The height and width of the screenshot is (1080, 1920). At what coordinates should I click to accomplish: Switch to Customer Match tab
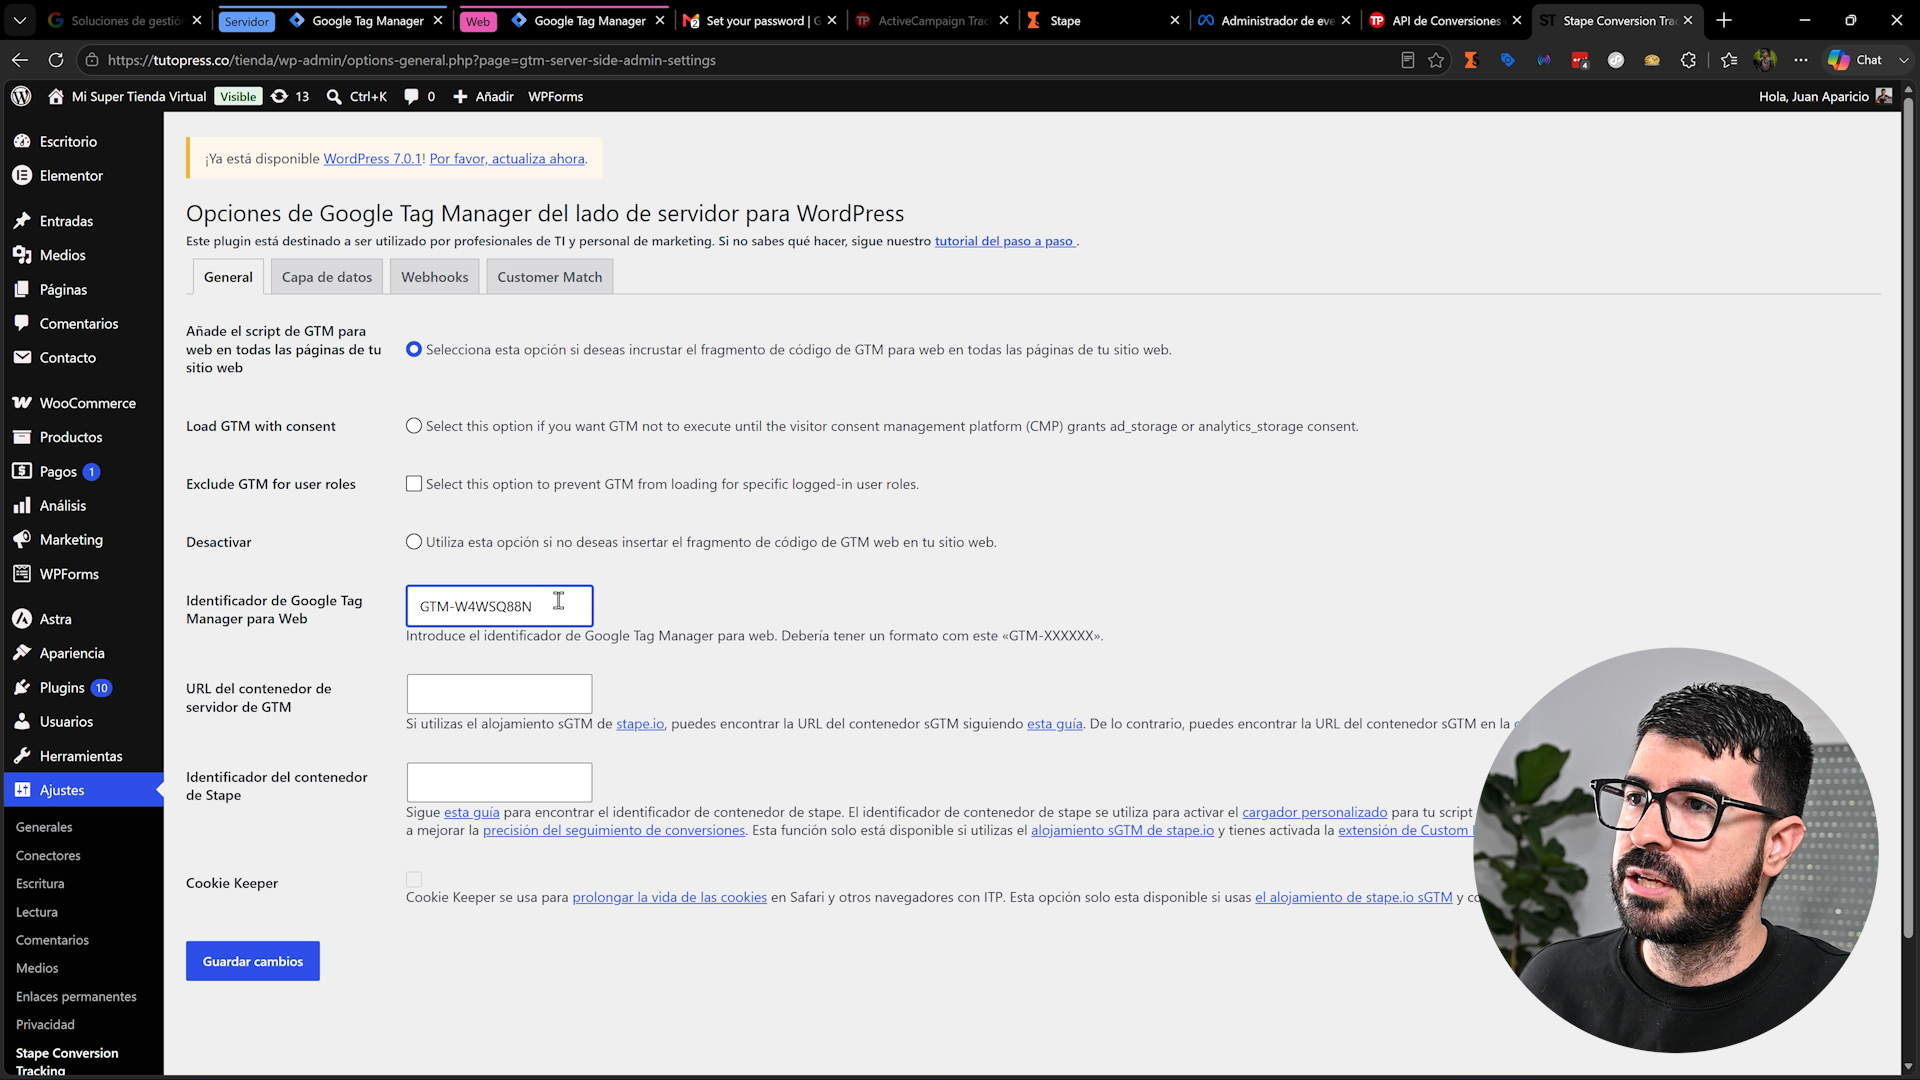[550, 277]
